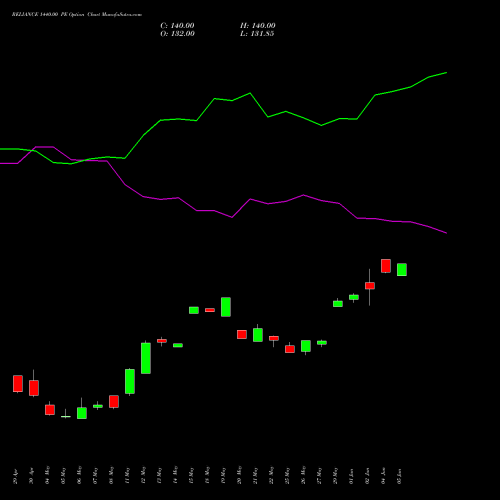Click the '04 Jun' date label
500x500 pixels.
coord(383,476)
